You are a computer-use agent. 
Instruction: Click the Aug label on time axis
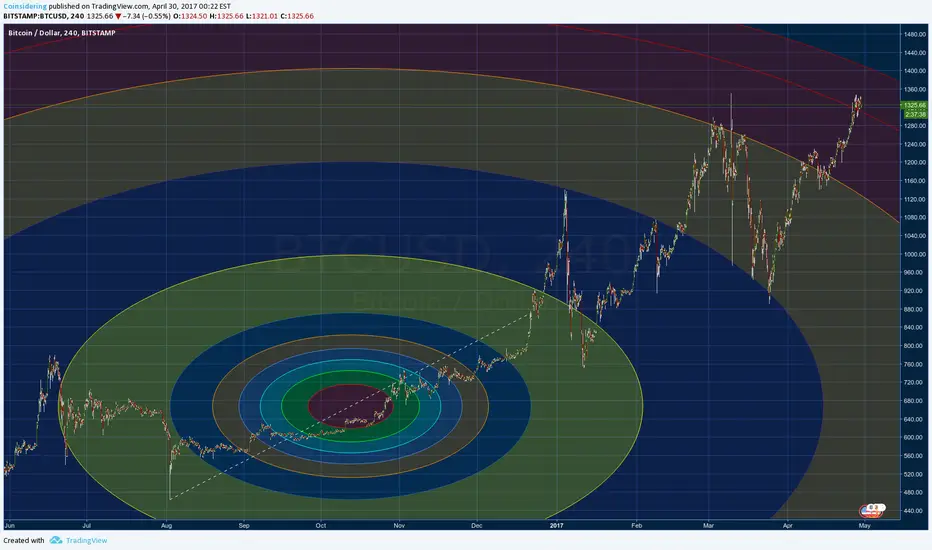(166, 526)
